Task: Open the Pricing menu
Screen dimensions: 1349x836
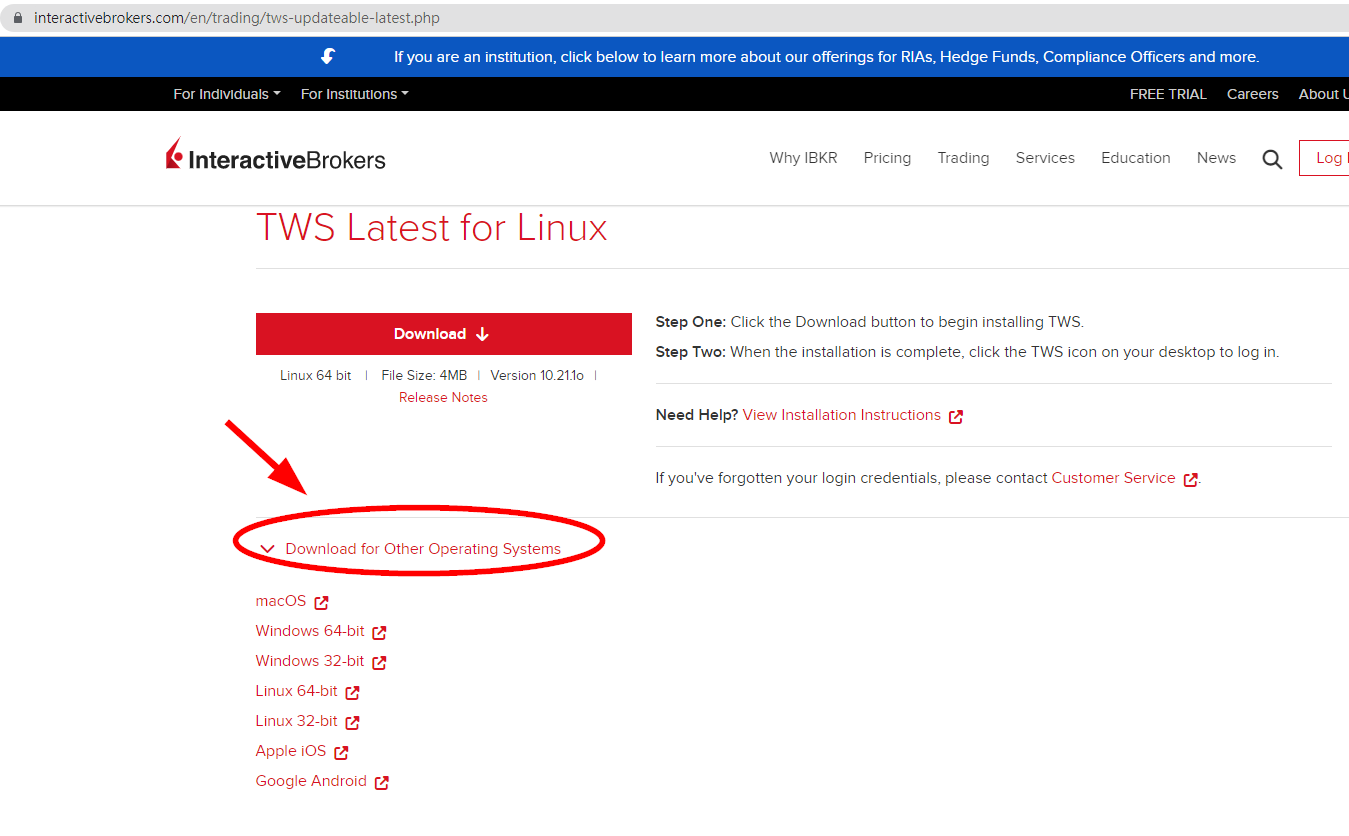Action: pyautogui.click(x=887, y=158)
